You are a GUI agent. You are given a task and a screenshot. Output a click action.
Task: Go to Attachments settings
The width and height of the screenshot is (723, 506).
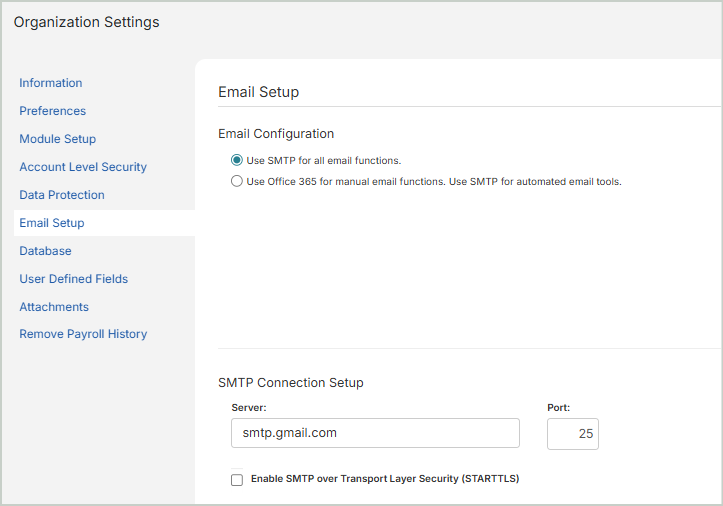click(54, 307)
